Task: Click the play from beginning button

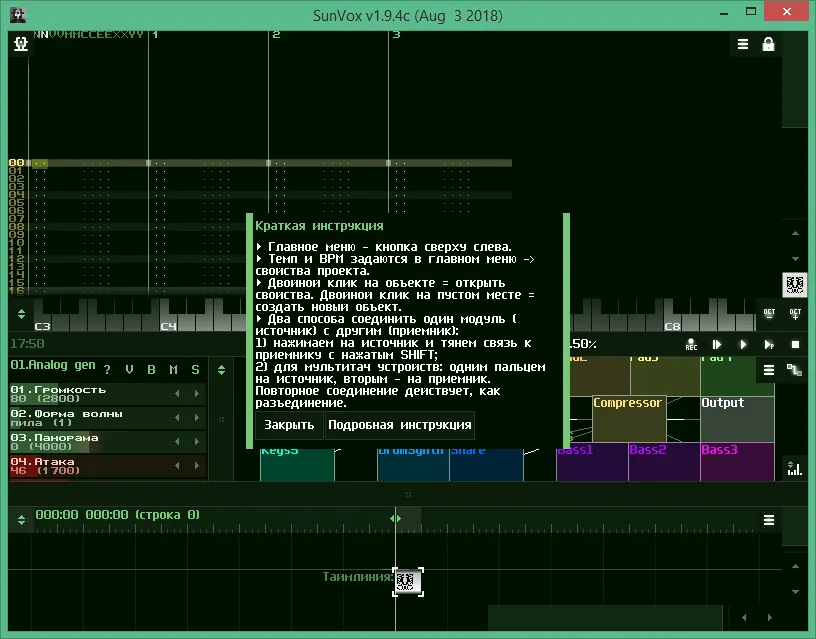Action: (717, 344)
